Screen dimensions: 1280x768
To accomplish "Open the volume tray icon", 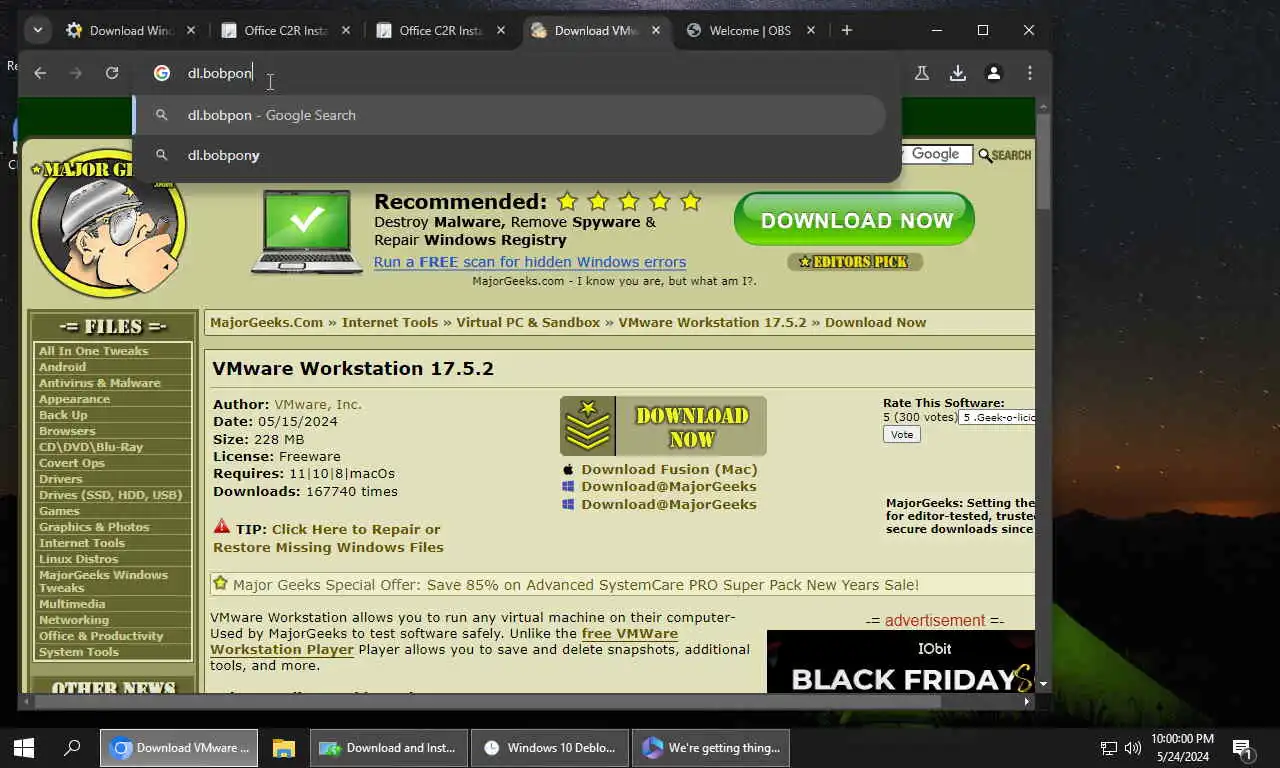I will pyautogui.click(x=1133, y=747).
